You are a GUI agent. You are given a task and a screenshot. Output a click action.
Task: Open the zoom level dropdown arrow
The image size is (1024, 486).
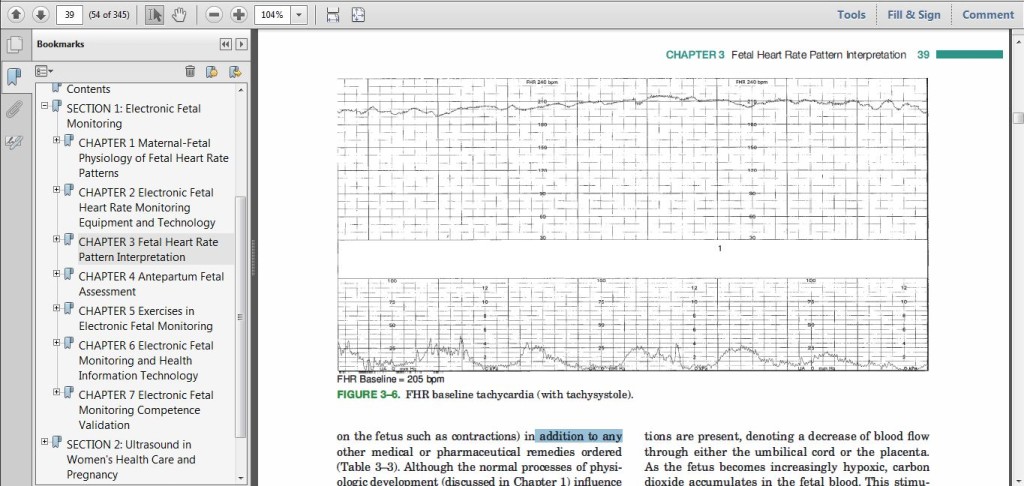[x=298, y=14]
